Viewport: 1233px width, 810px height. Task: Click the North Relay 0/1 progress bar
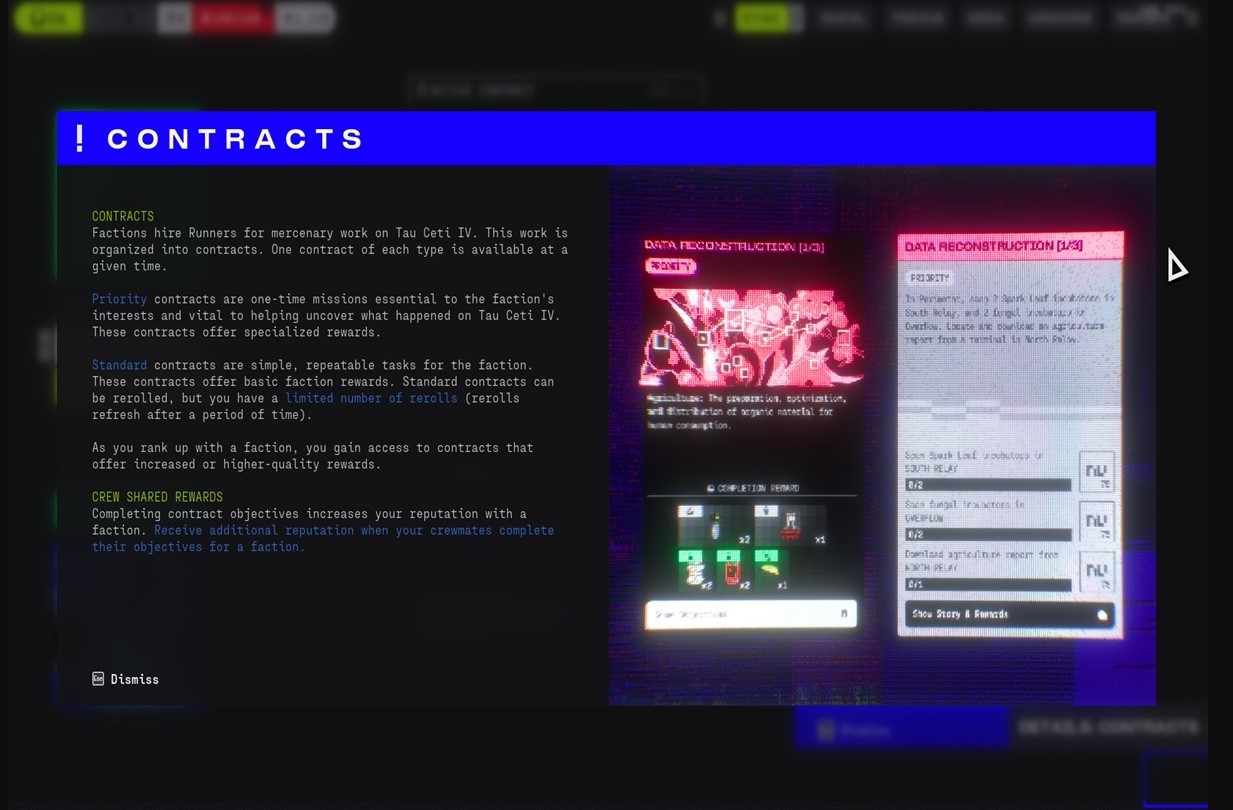[987, 584]
